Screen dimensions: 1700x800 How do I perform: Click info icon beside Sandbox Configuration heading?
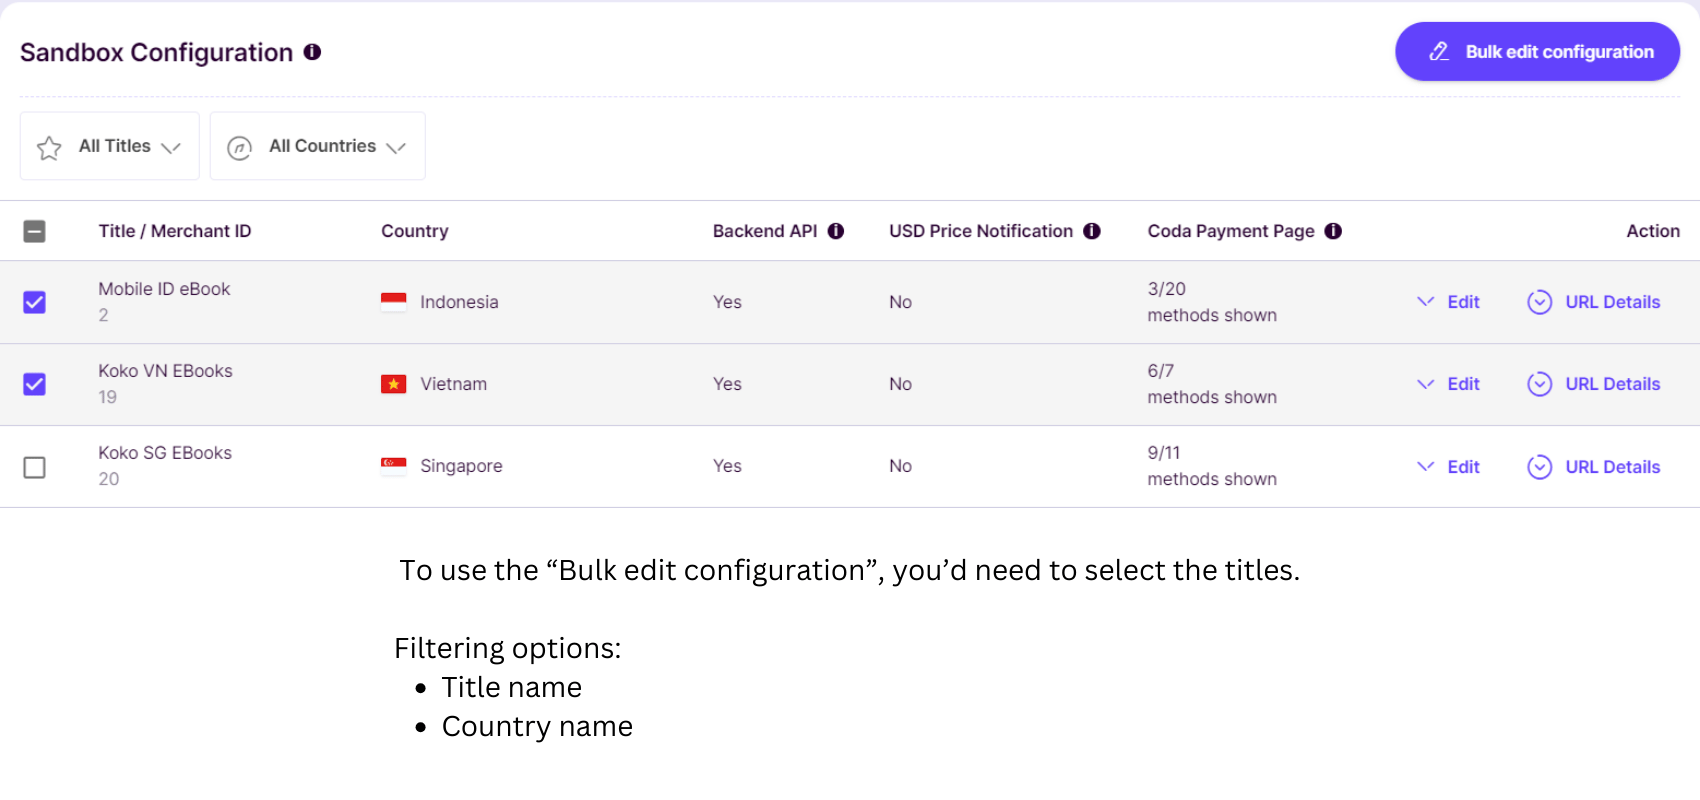(312, 52)
